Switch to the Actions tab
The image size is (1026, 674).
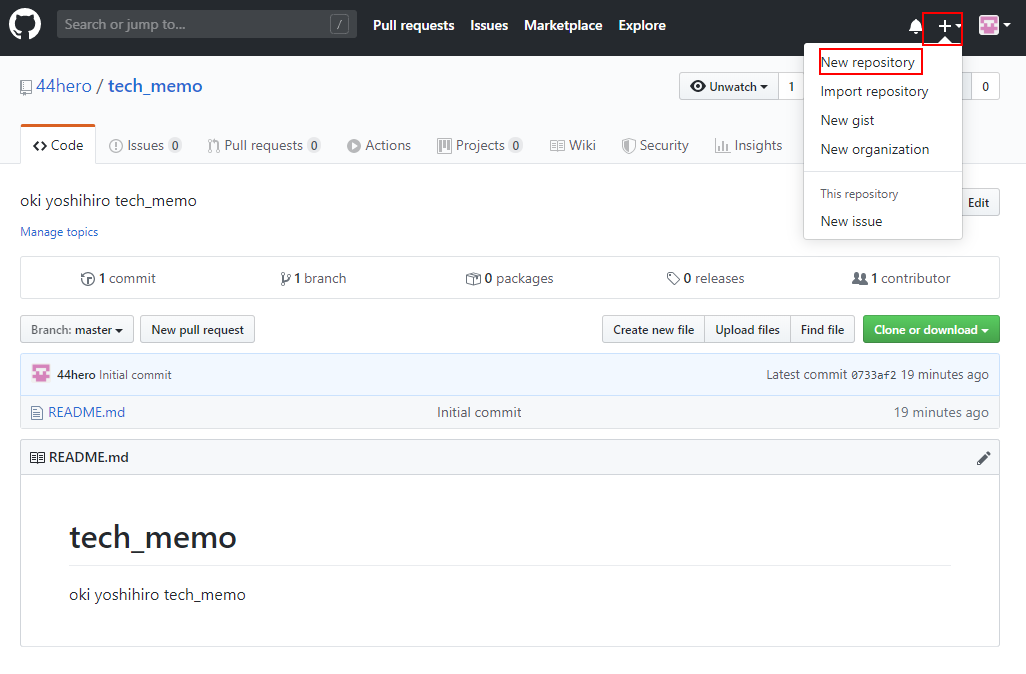[379, 145]
